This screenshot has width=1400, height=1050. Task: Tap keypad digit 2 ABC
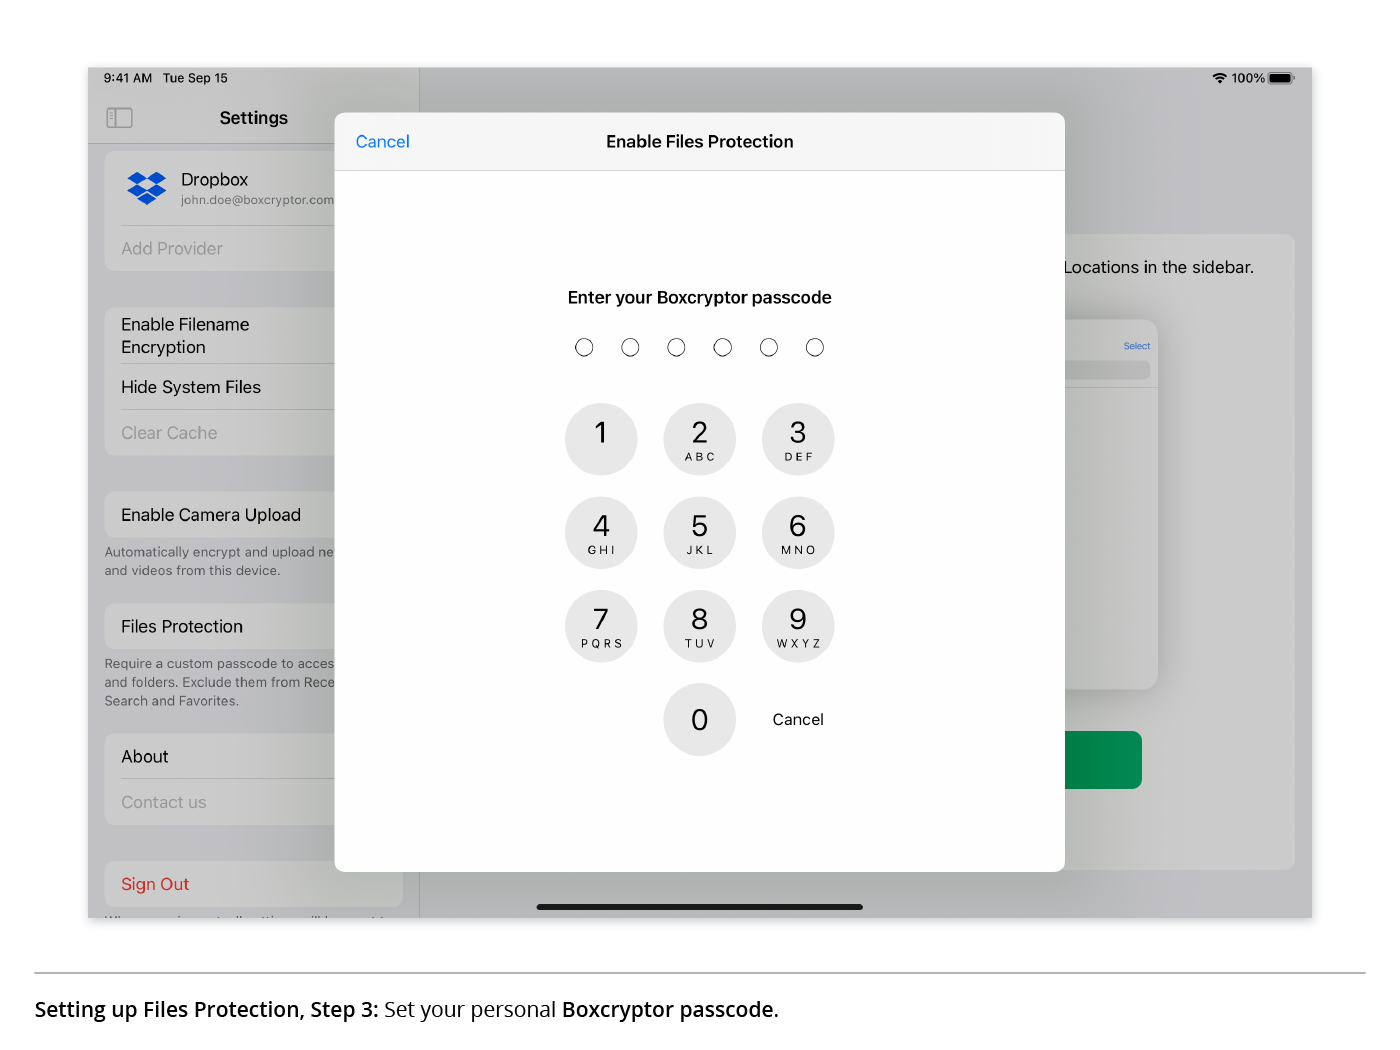[x=700, y=439]
